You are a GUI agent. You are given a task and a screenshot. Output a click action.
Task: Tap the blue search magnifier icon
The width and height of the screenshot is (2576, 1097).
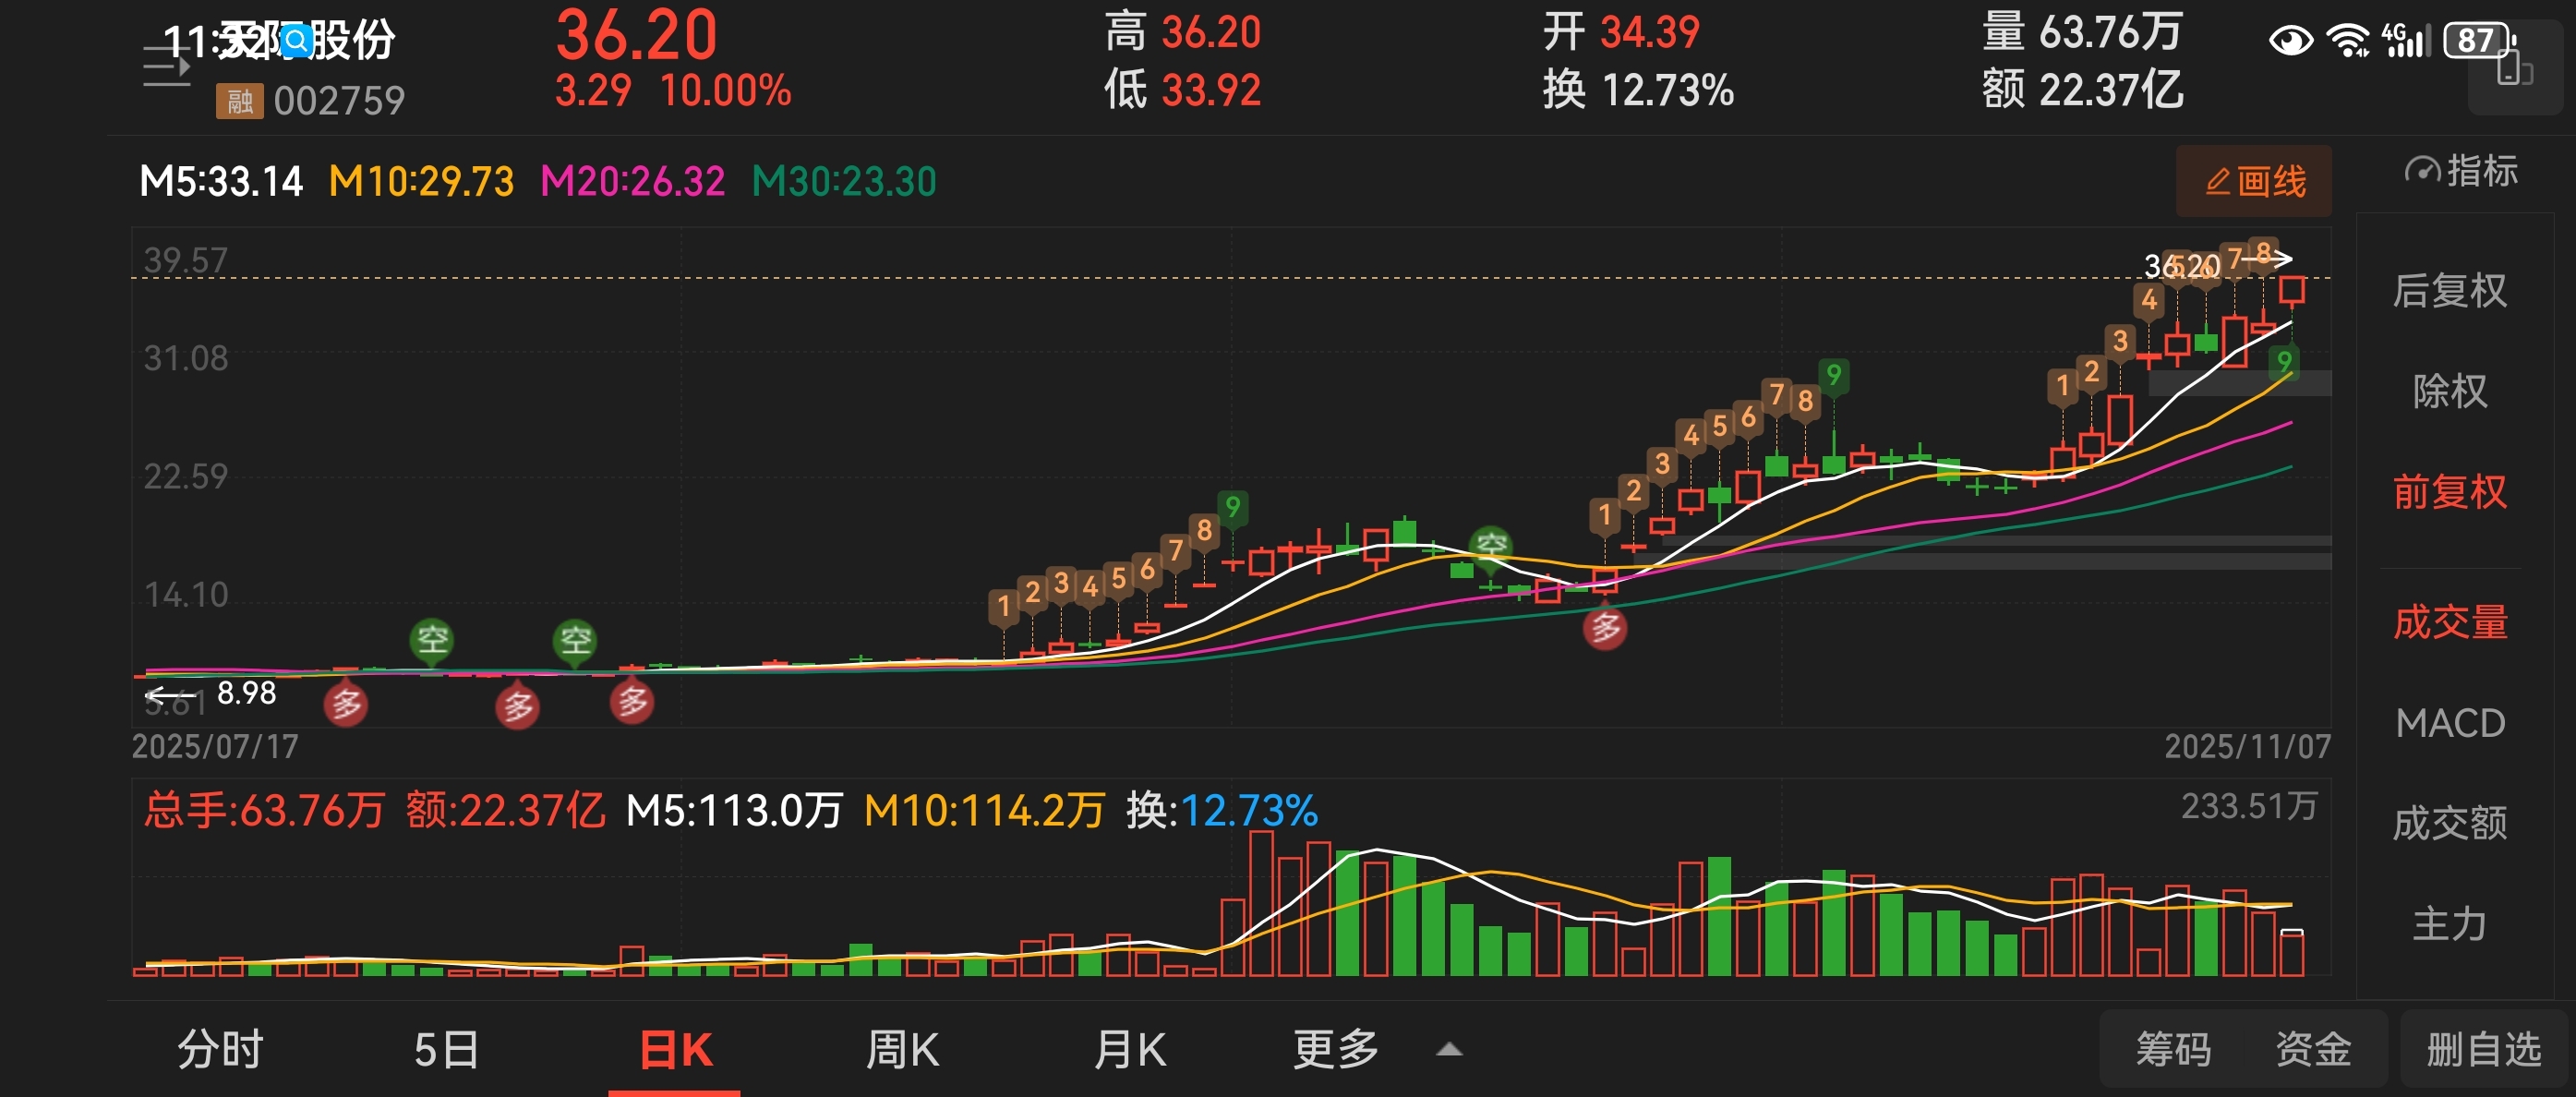pos(297,40)
